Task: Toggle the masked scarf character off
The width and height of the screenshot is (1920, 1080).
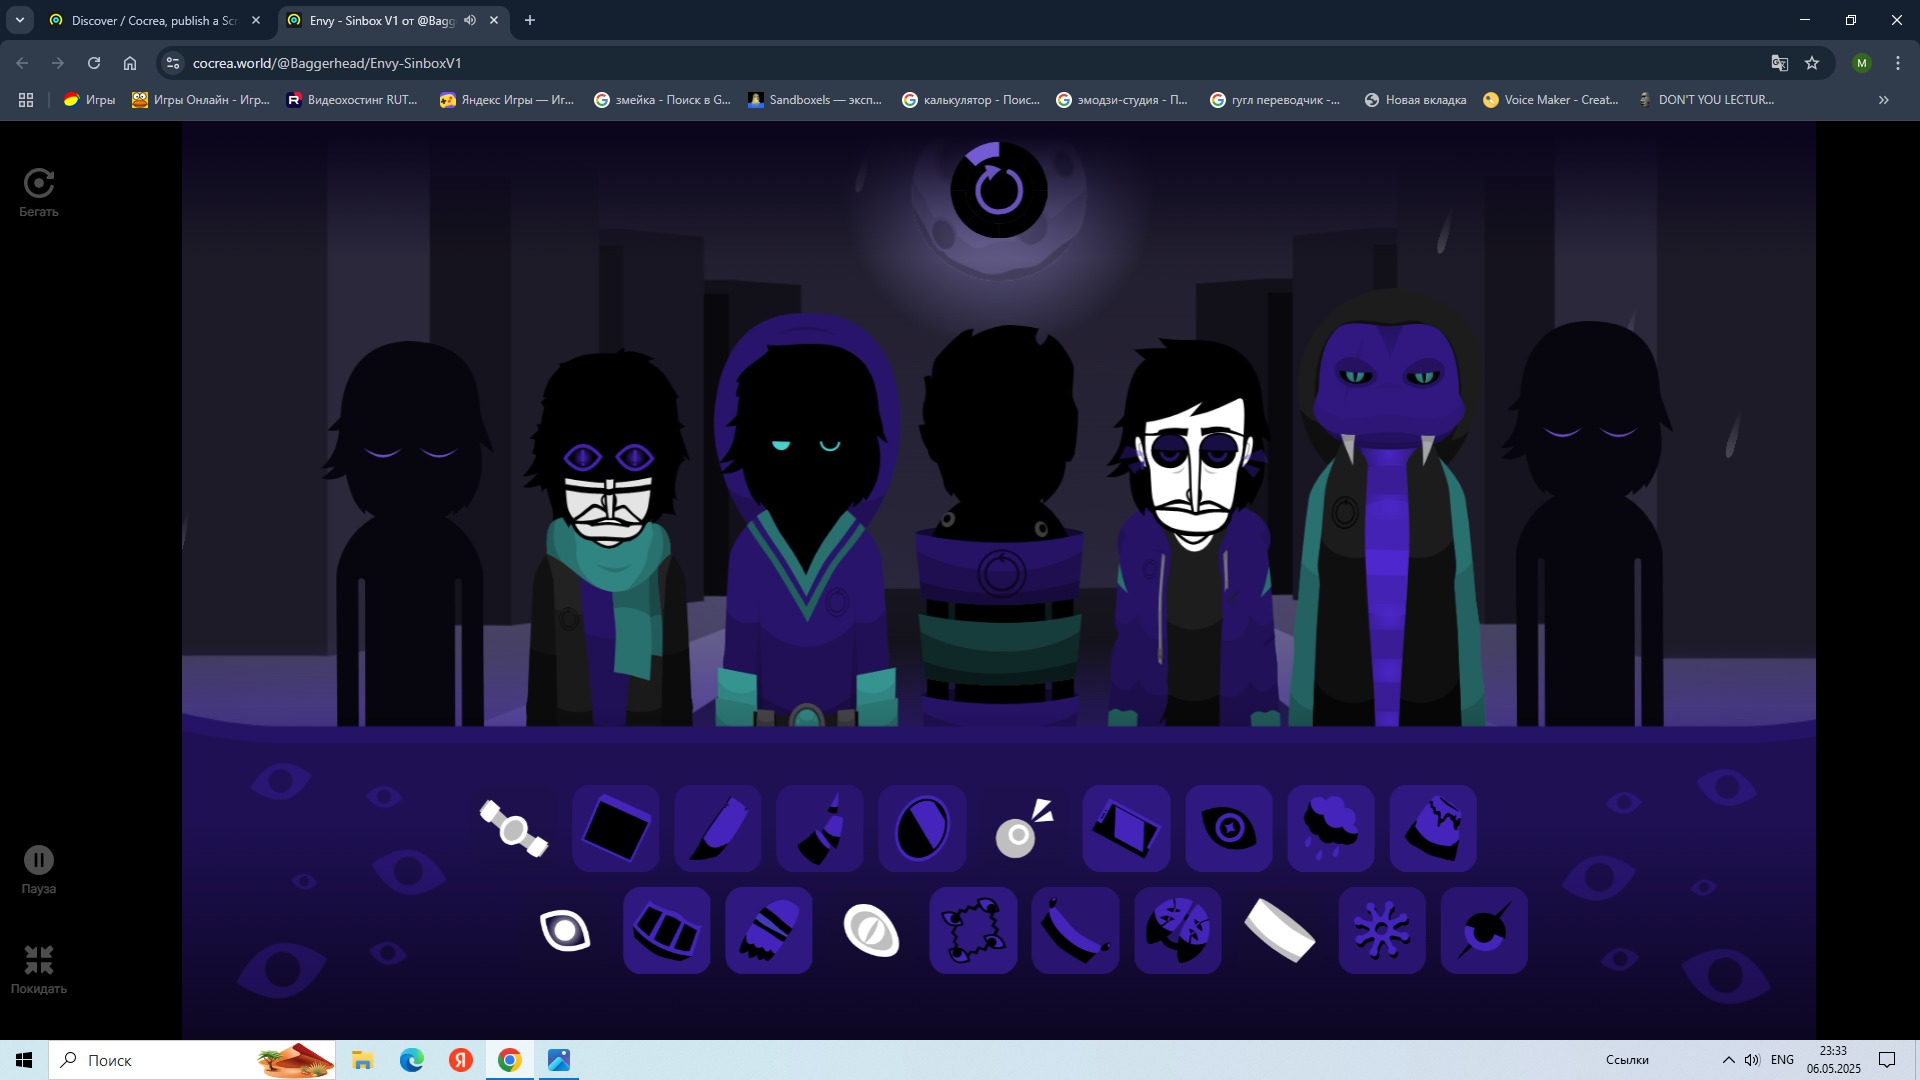Action: 608,540
